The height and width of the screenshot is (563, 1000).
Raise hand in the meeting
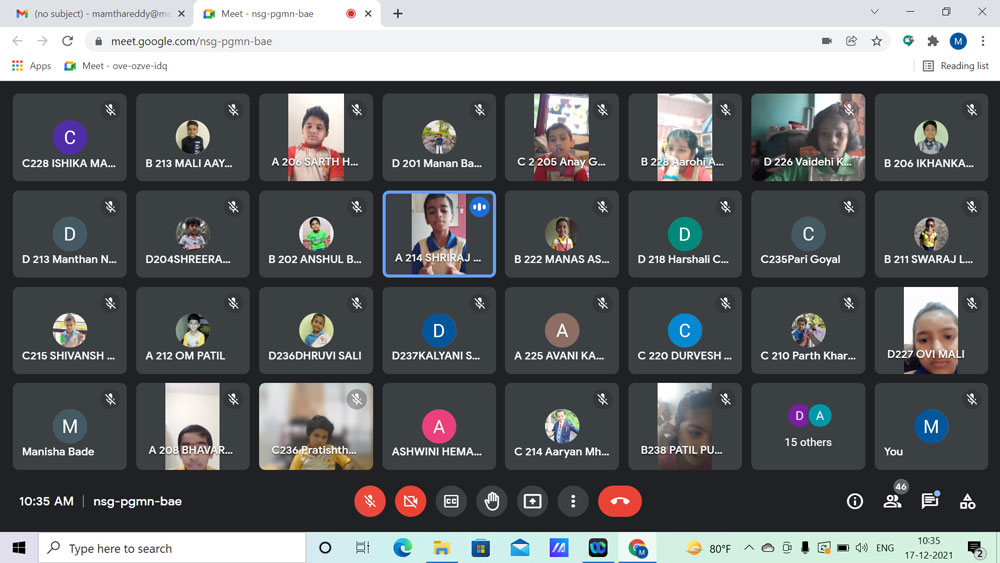pos(492,501)
